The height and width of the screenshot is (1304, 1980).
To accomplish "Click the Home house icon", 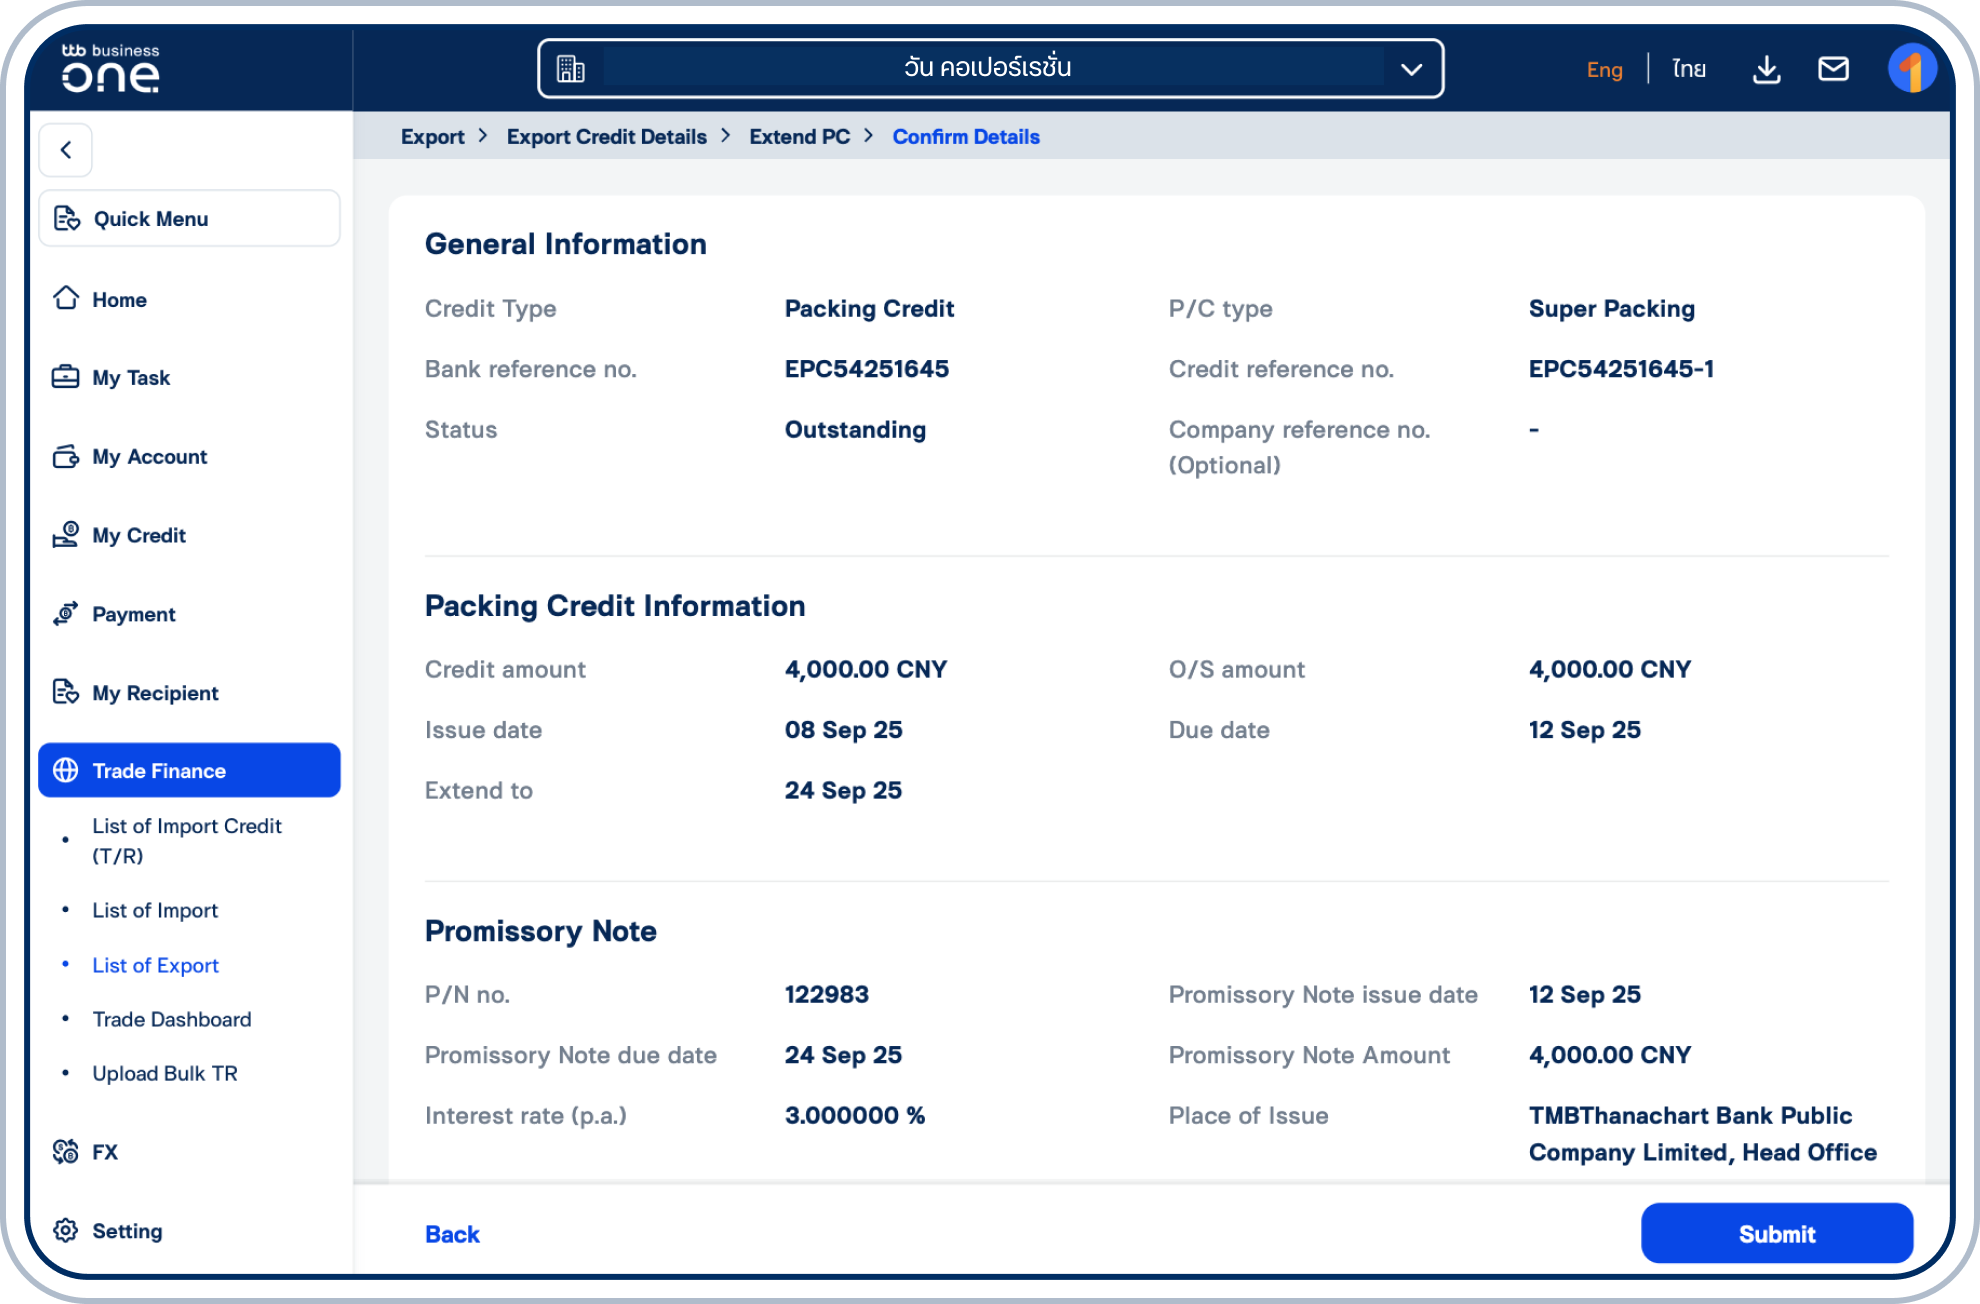I will pyautogui.click(x=66, y=298).
